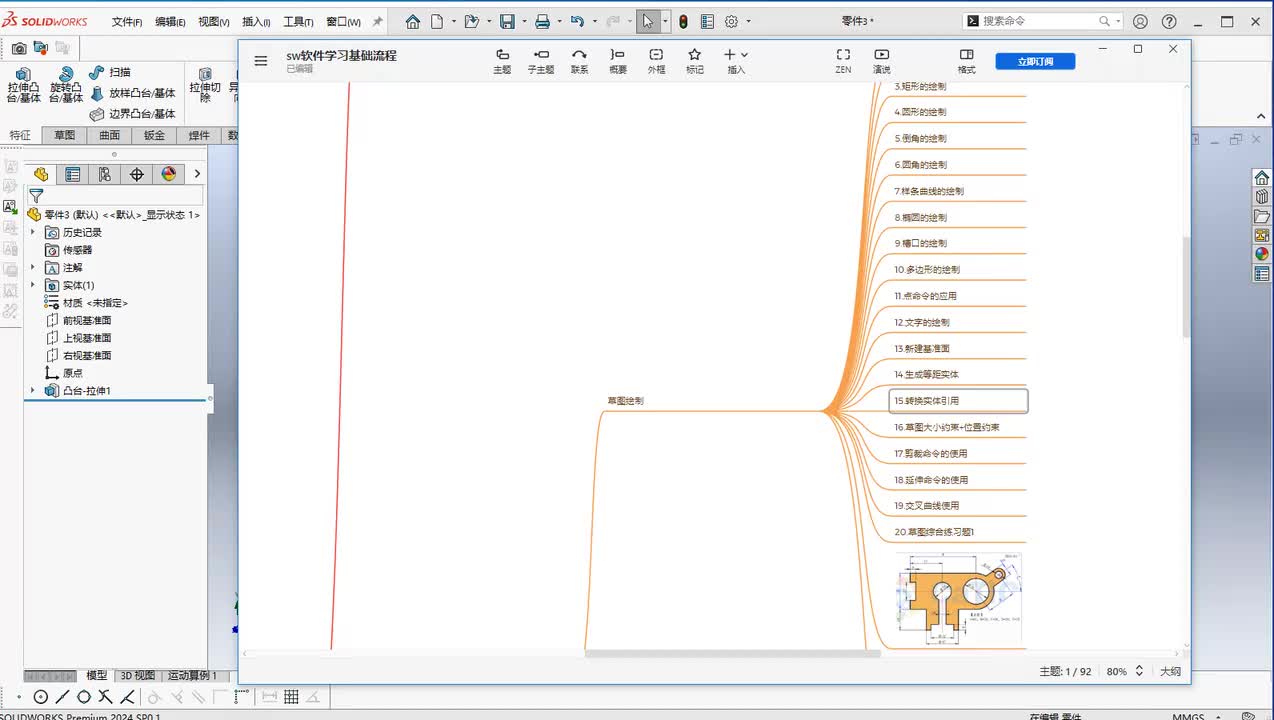Click the Options gear icon

coord(731,21)
